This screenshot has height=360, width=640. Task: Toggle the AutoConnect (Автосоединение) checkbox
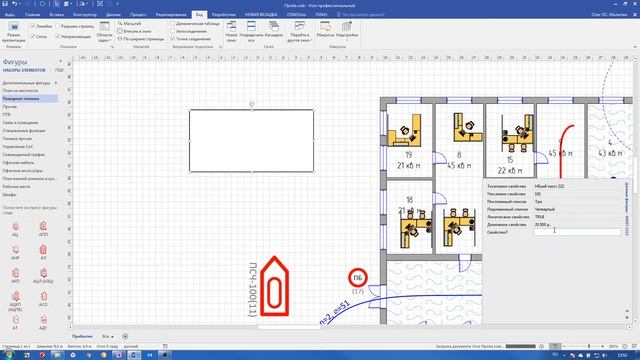173,31
